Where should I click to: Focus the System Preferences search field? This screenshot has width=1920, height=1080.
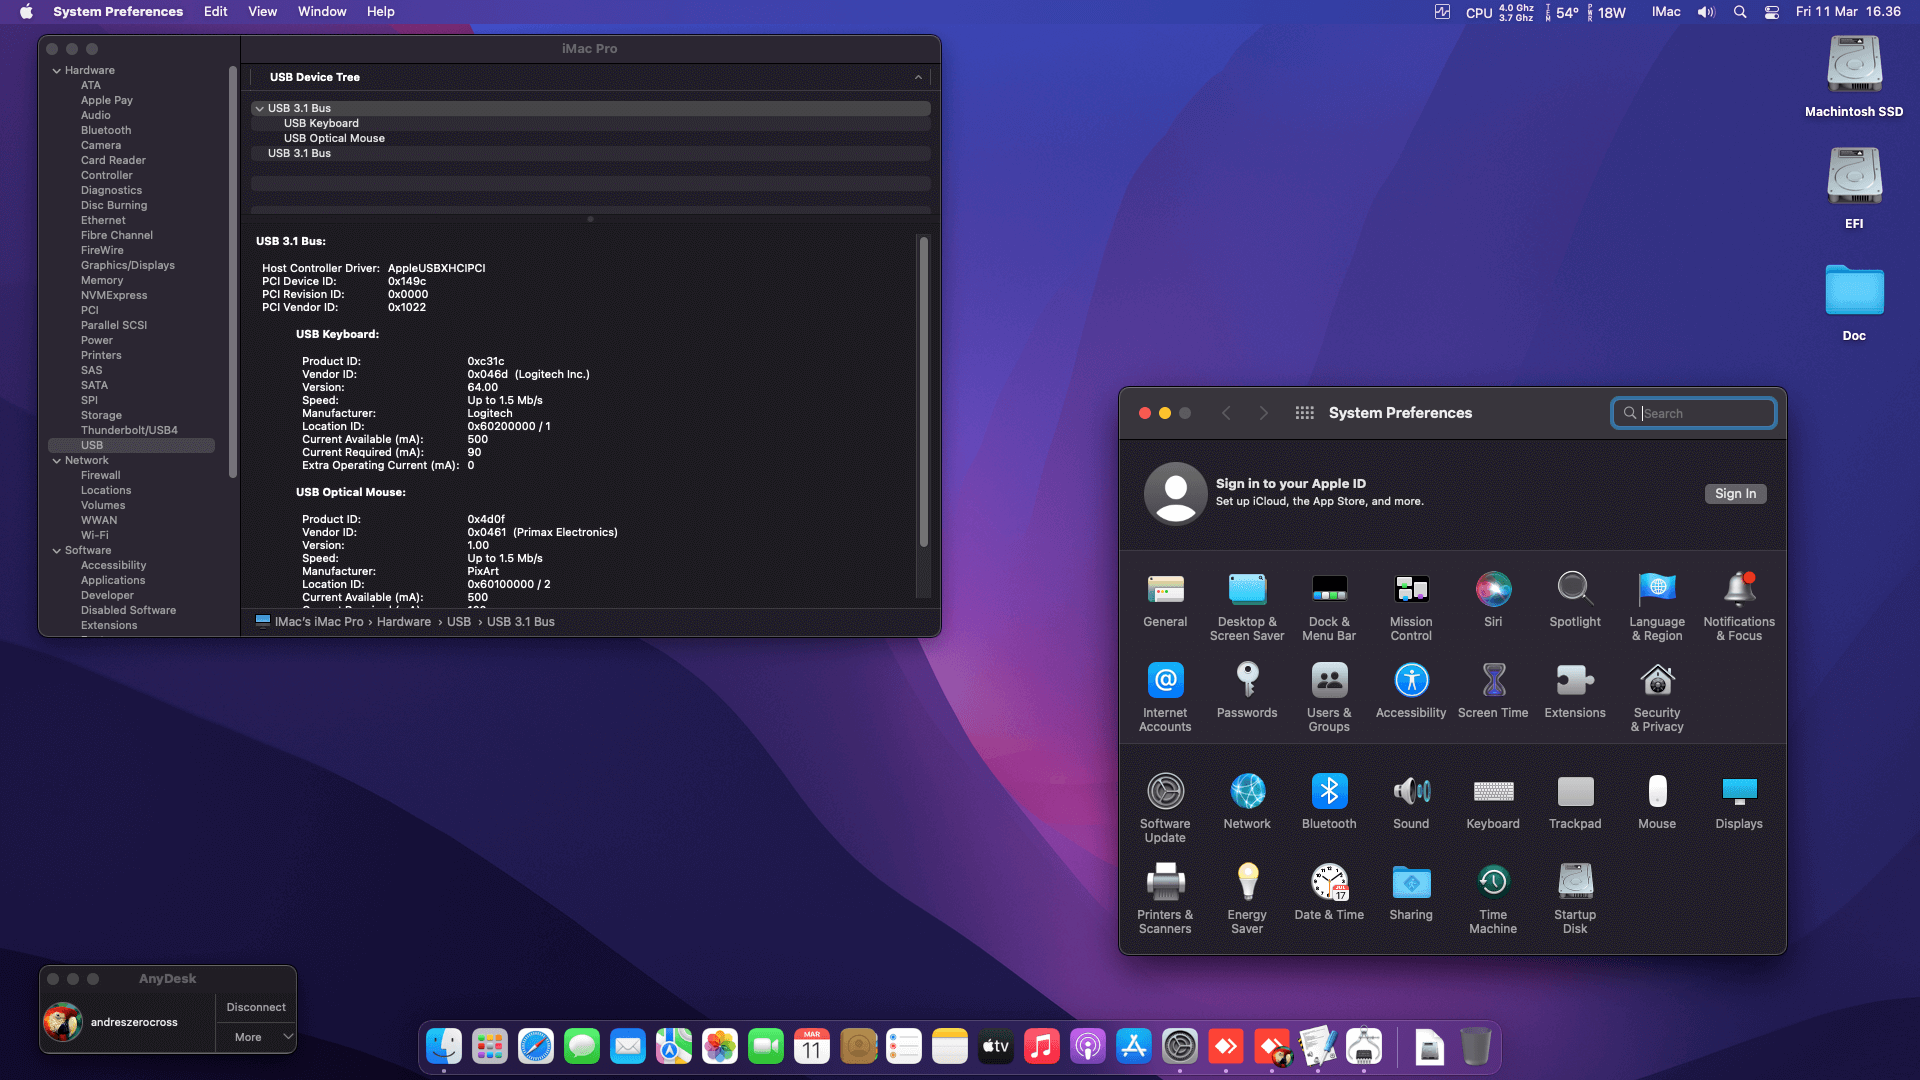(1694, 413)
